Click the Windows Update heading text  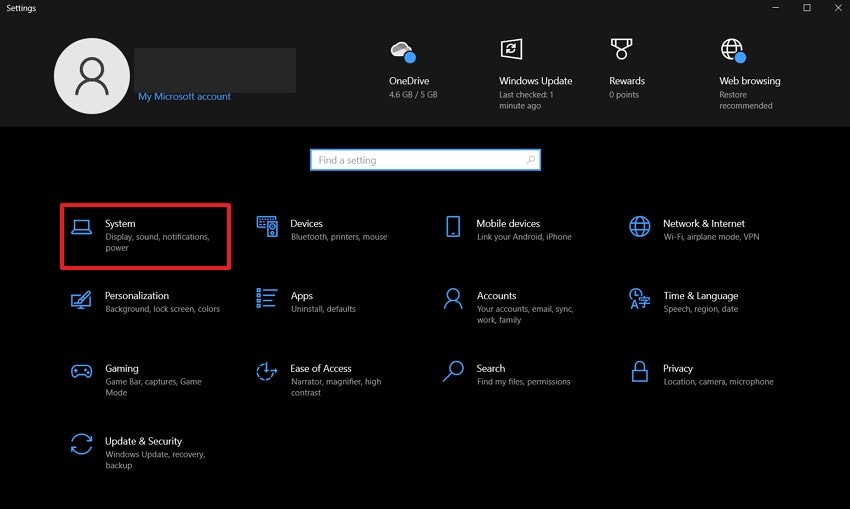[536, 81]
